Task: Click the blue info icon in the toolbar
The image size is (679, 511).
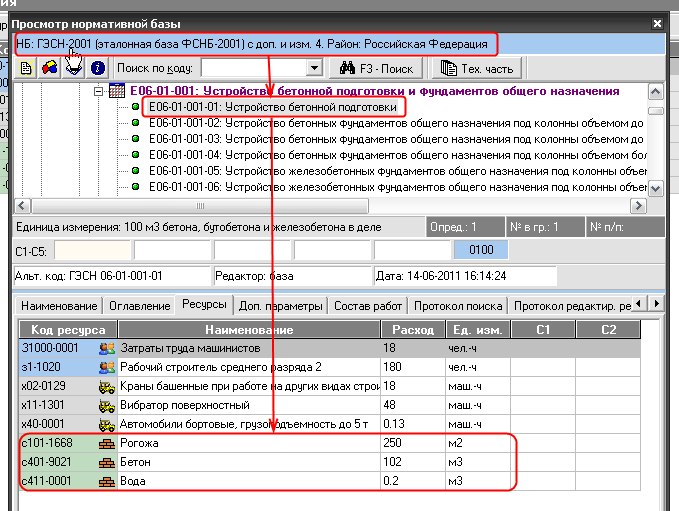Action: tap(98, 68)
